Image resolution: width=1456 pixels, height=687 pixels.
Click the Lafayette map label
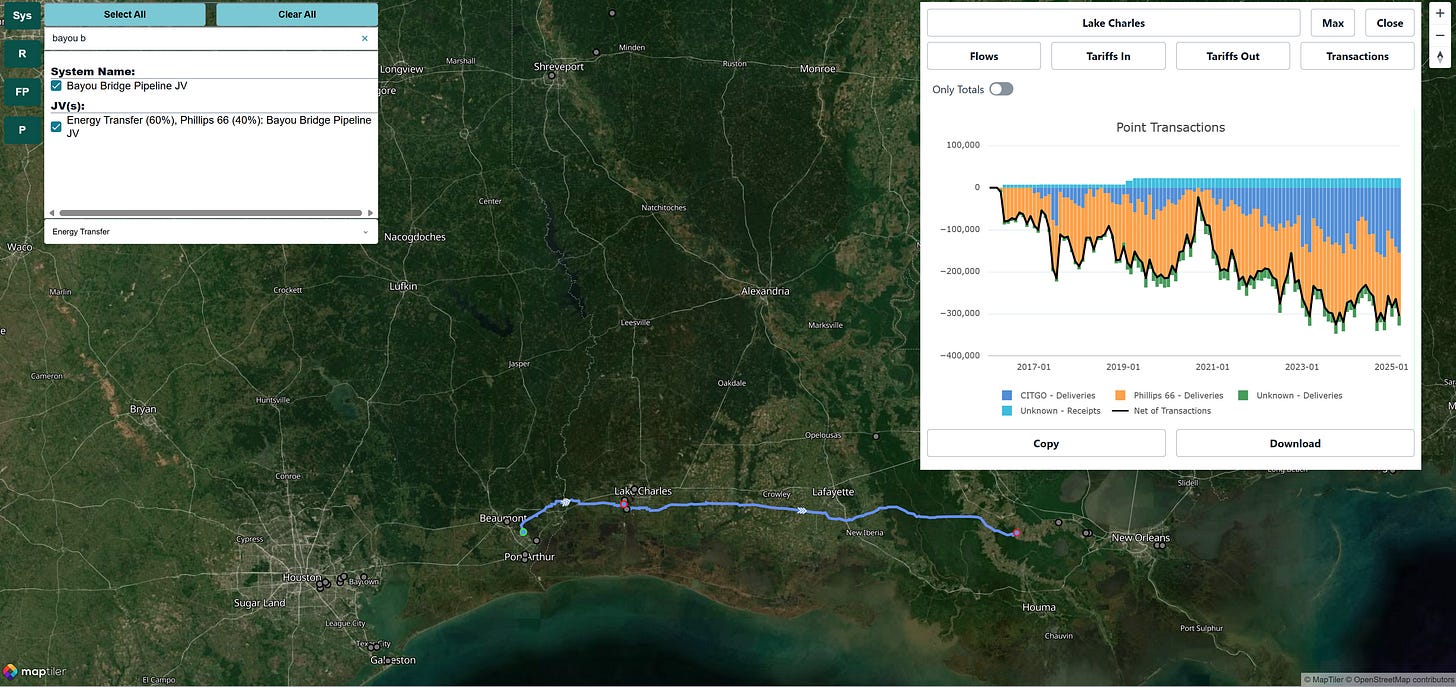point(833,492)
